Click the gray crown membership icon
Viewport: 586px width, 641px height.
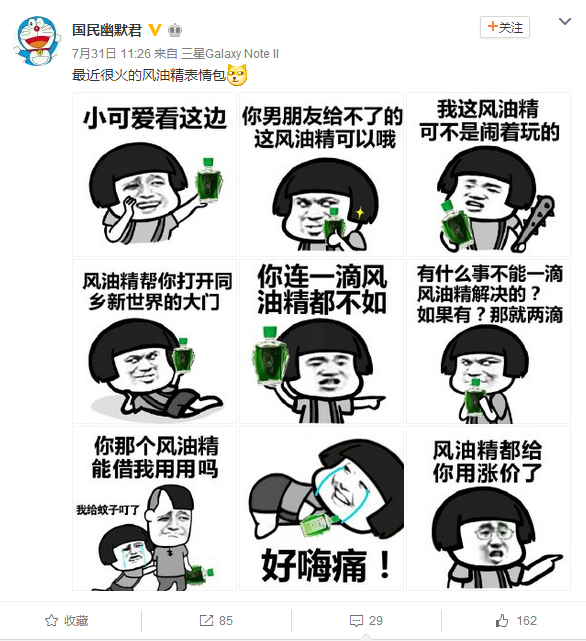[x=175, y=30]
